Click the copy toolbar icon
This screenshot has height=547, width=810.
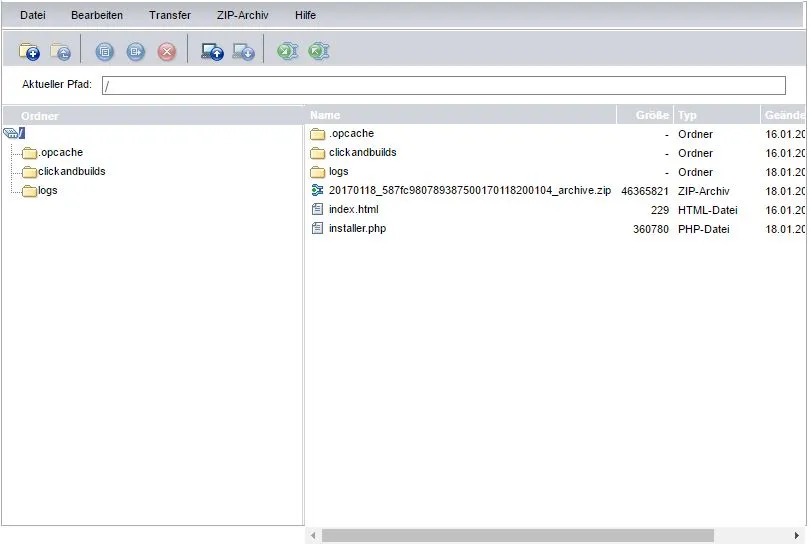[104, 51]
